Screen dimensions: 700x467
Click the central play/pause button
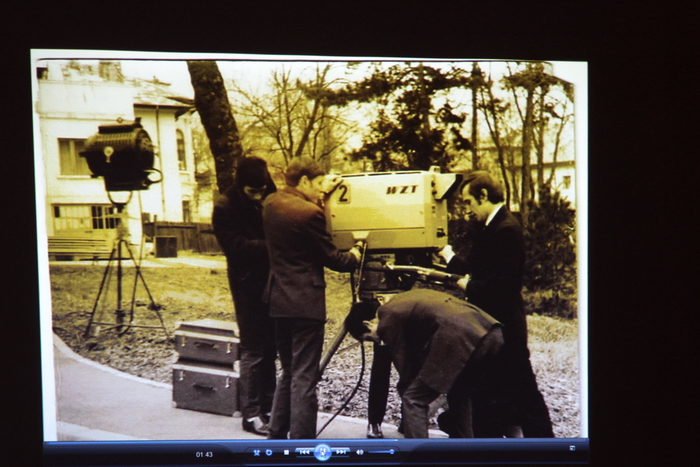click(x=322, y=452)
